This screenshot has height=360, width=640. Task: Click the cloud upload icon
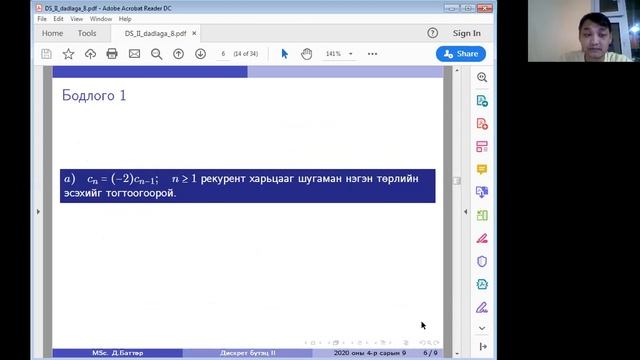[90, 54]
